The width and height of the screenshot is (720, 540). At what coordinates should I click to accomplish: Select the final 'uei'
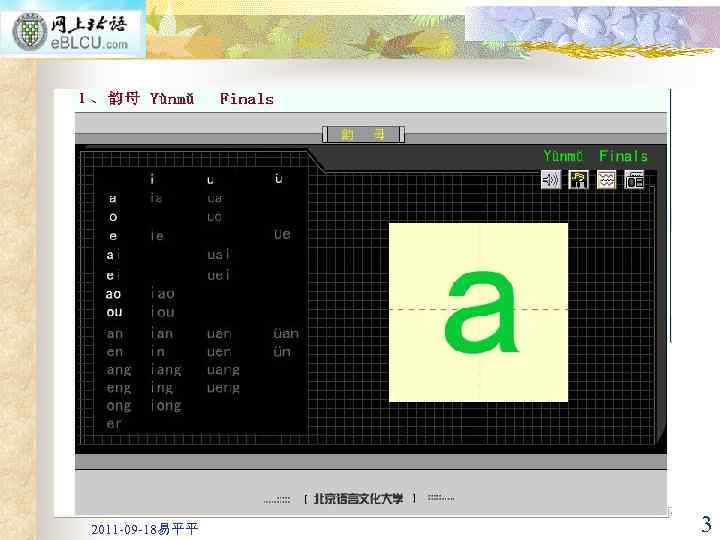(x=218, y=275)
